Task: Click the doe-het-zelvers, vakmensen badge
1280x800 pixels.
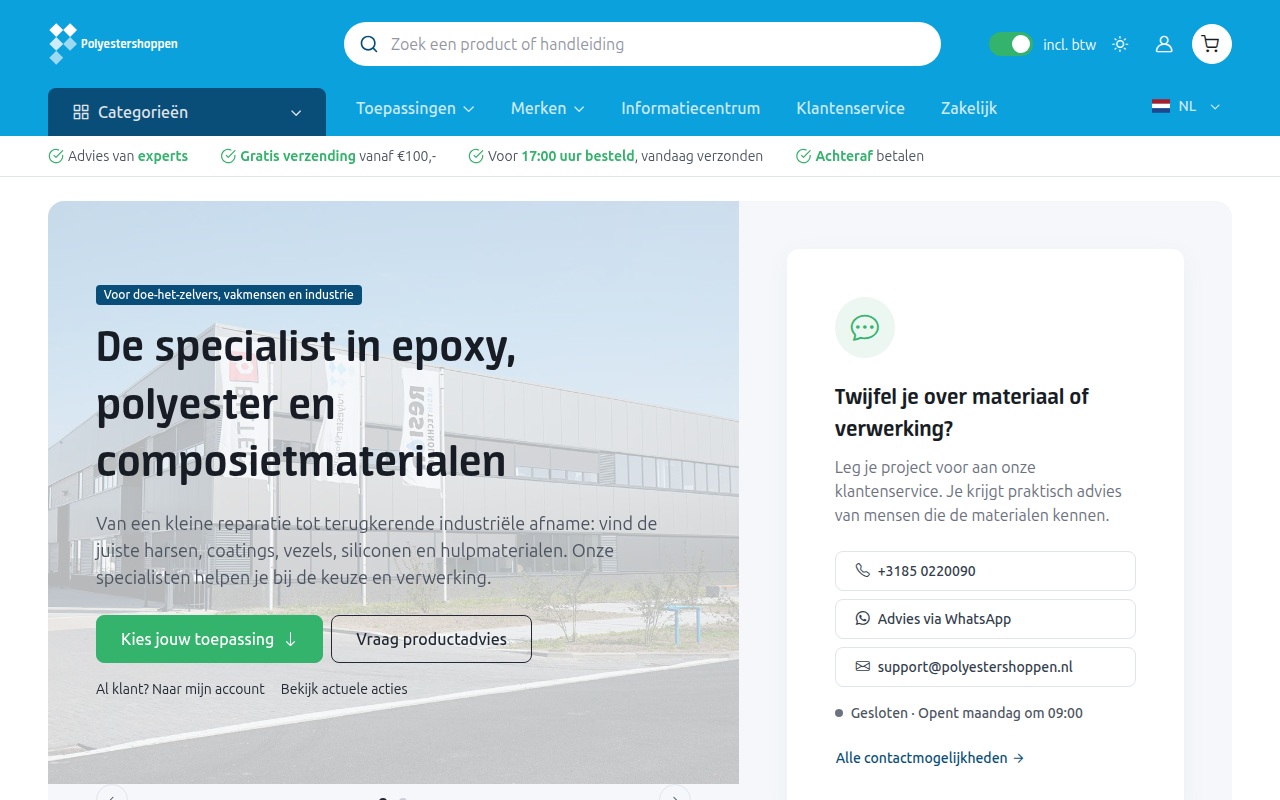Action: coord(229,295)
